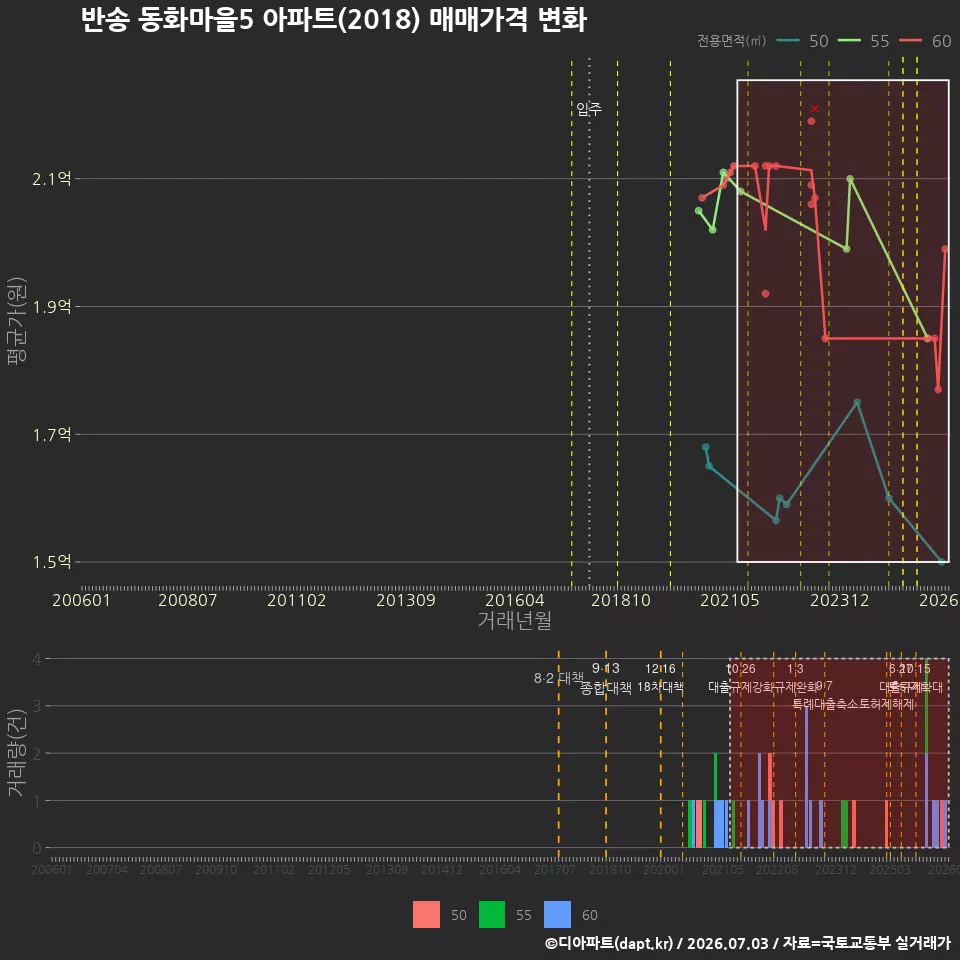Image resolution: width=960 pixels, height=960 pixels.
Task: Click the 평균가(원) vertical axis title
Action: (17, 321)
